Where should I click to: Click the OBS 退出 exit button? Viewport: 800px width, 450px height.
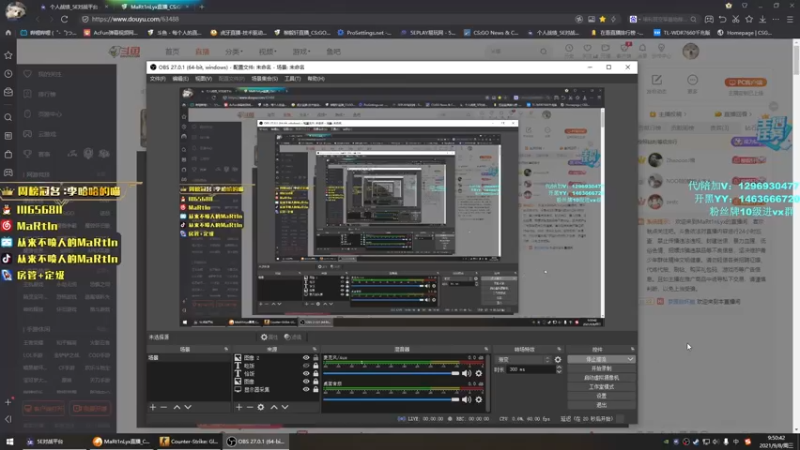tap(602, 405)
